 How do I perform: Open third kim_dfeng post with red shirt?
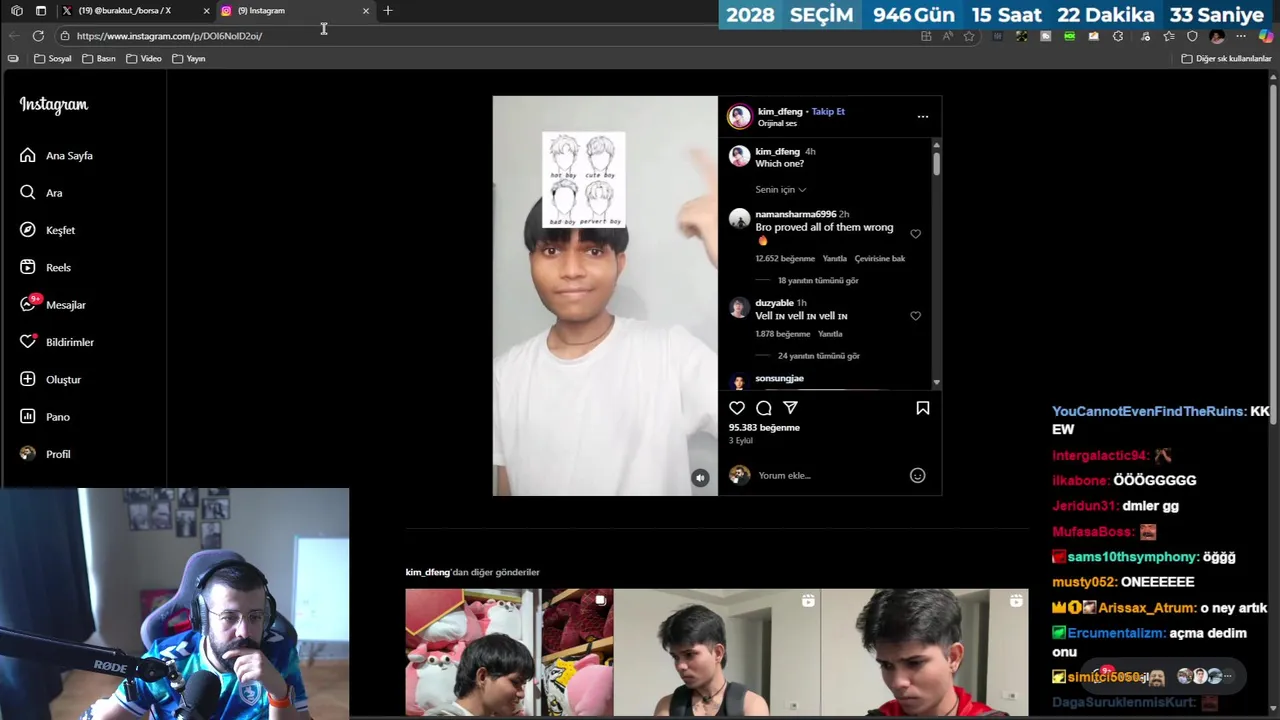[925, 652]
